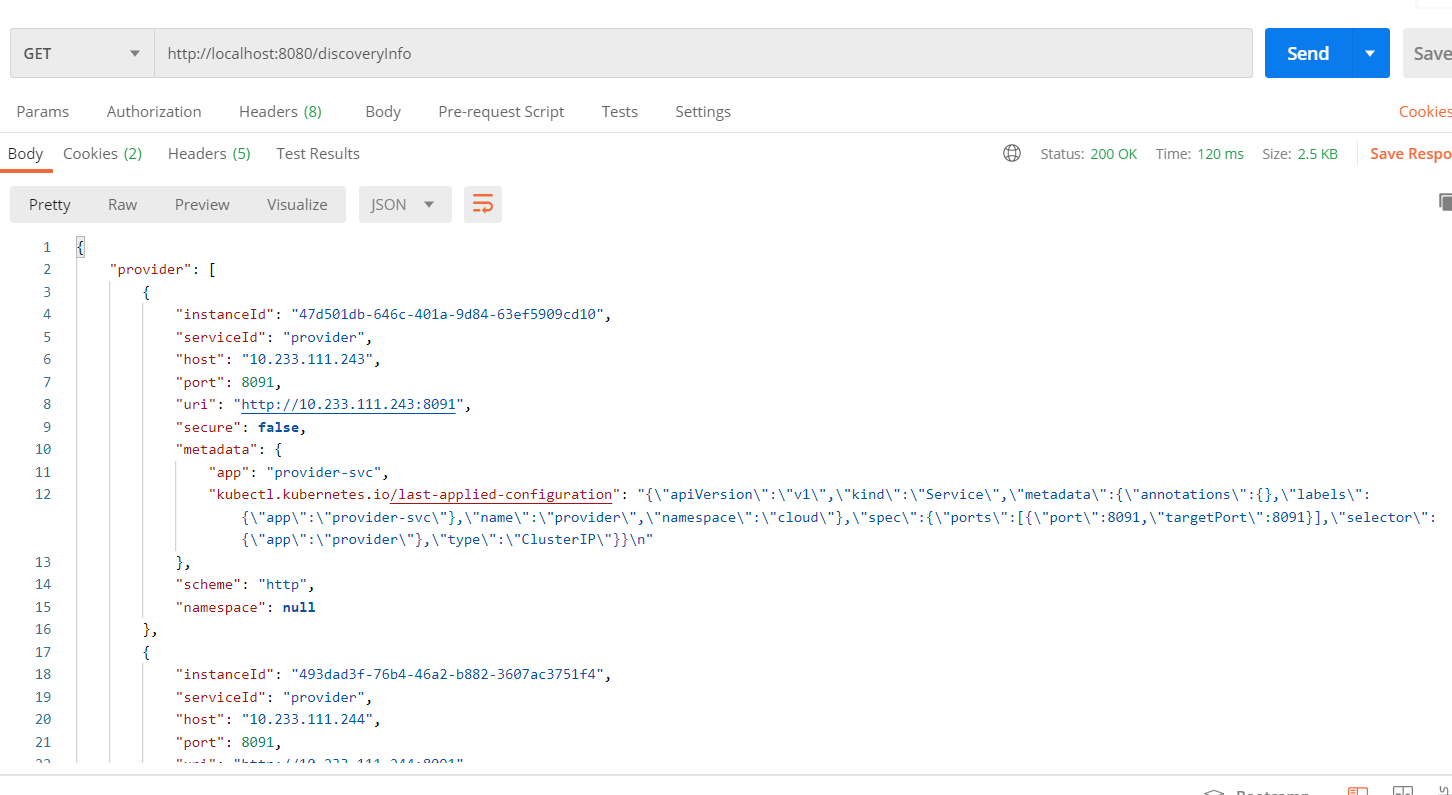Switch to the Headers (8) request tab
The width and height of the screenshot is (1452, 795).
[279, 111]
